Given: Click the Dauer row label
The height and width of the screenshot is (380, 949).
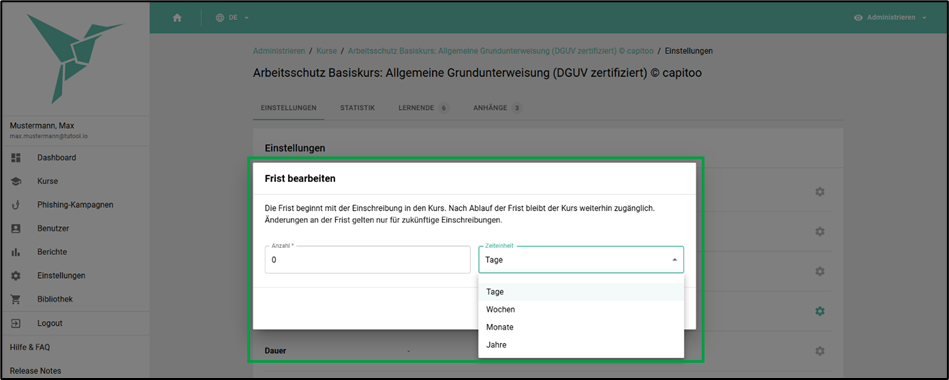Looking at the screenshot, I should click(x=275, y=350).
